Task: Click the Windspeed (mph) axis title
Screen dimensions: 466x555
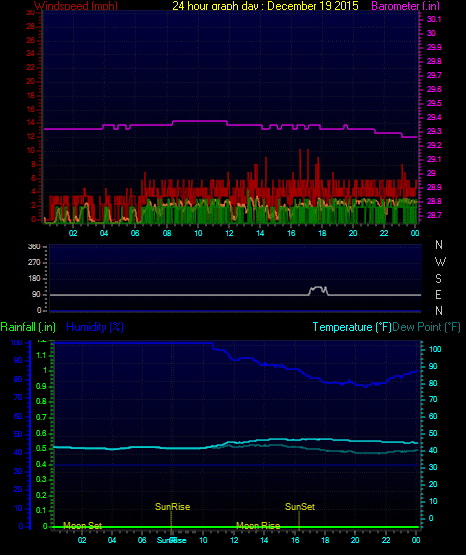Action: [x=76, y=6]
